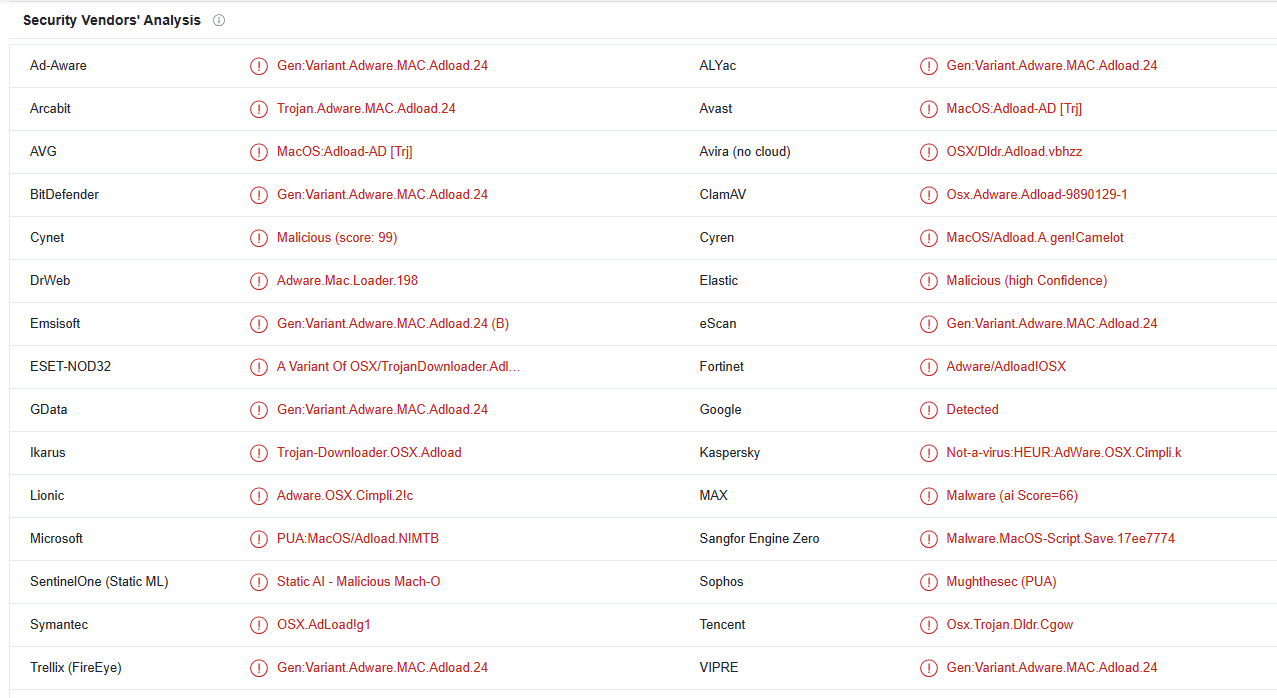Click the Cynet Malicious (score: 99) result
Image resolution: width=1277 pixels, height=698 pixels.
[x=337, y=238]
